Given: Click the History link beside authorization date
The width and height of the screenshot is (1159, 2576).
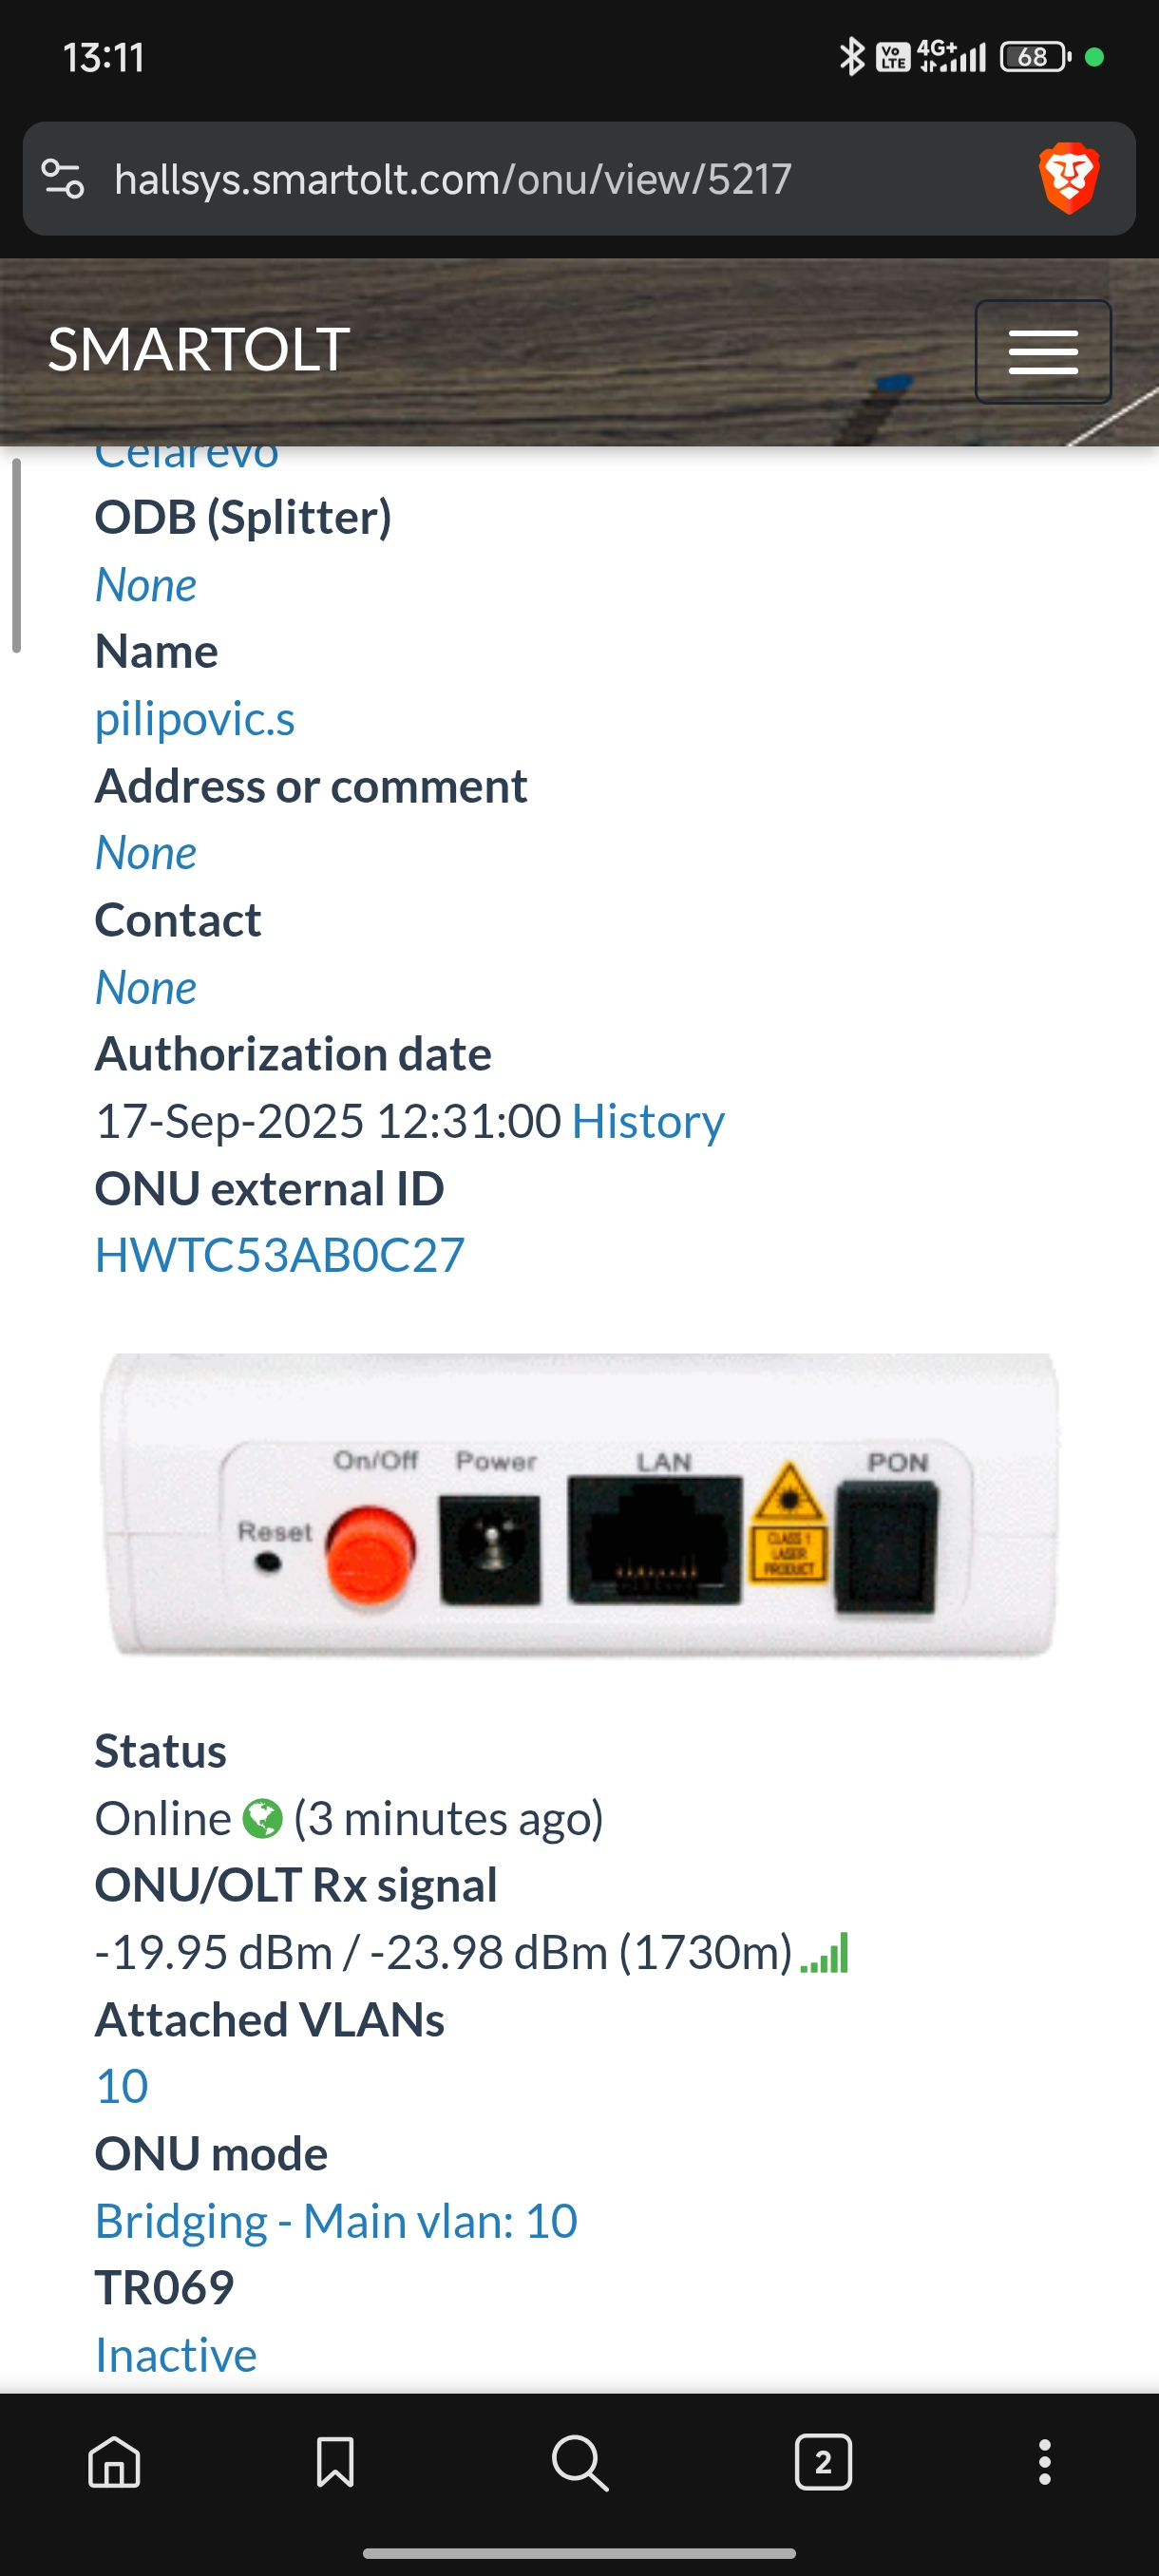Looking at the screenshot, I should [x=648, y=1121].
